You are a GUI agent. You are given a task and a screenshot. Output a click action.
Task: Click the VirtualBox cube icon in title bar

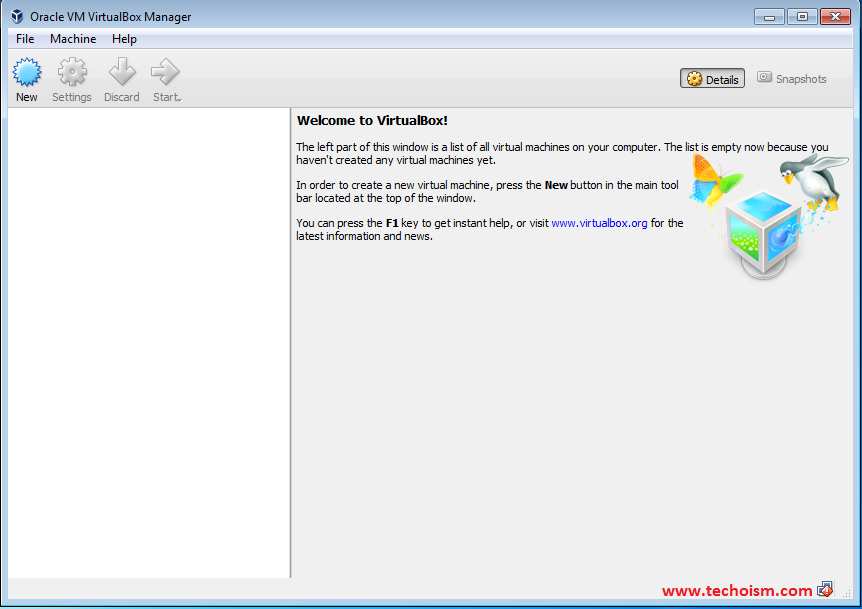(17, 16)
